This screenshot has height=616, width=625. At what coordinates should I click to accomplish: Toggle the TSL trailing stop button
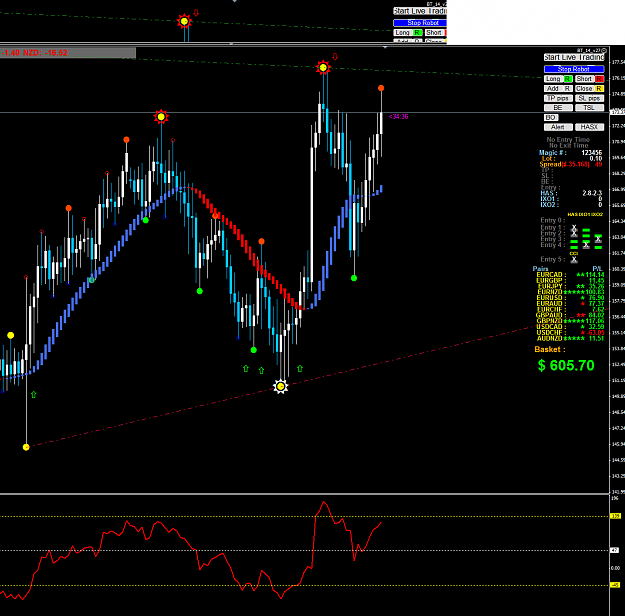590,108
